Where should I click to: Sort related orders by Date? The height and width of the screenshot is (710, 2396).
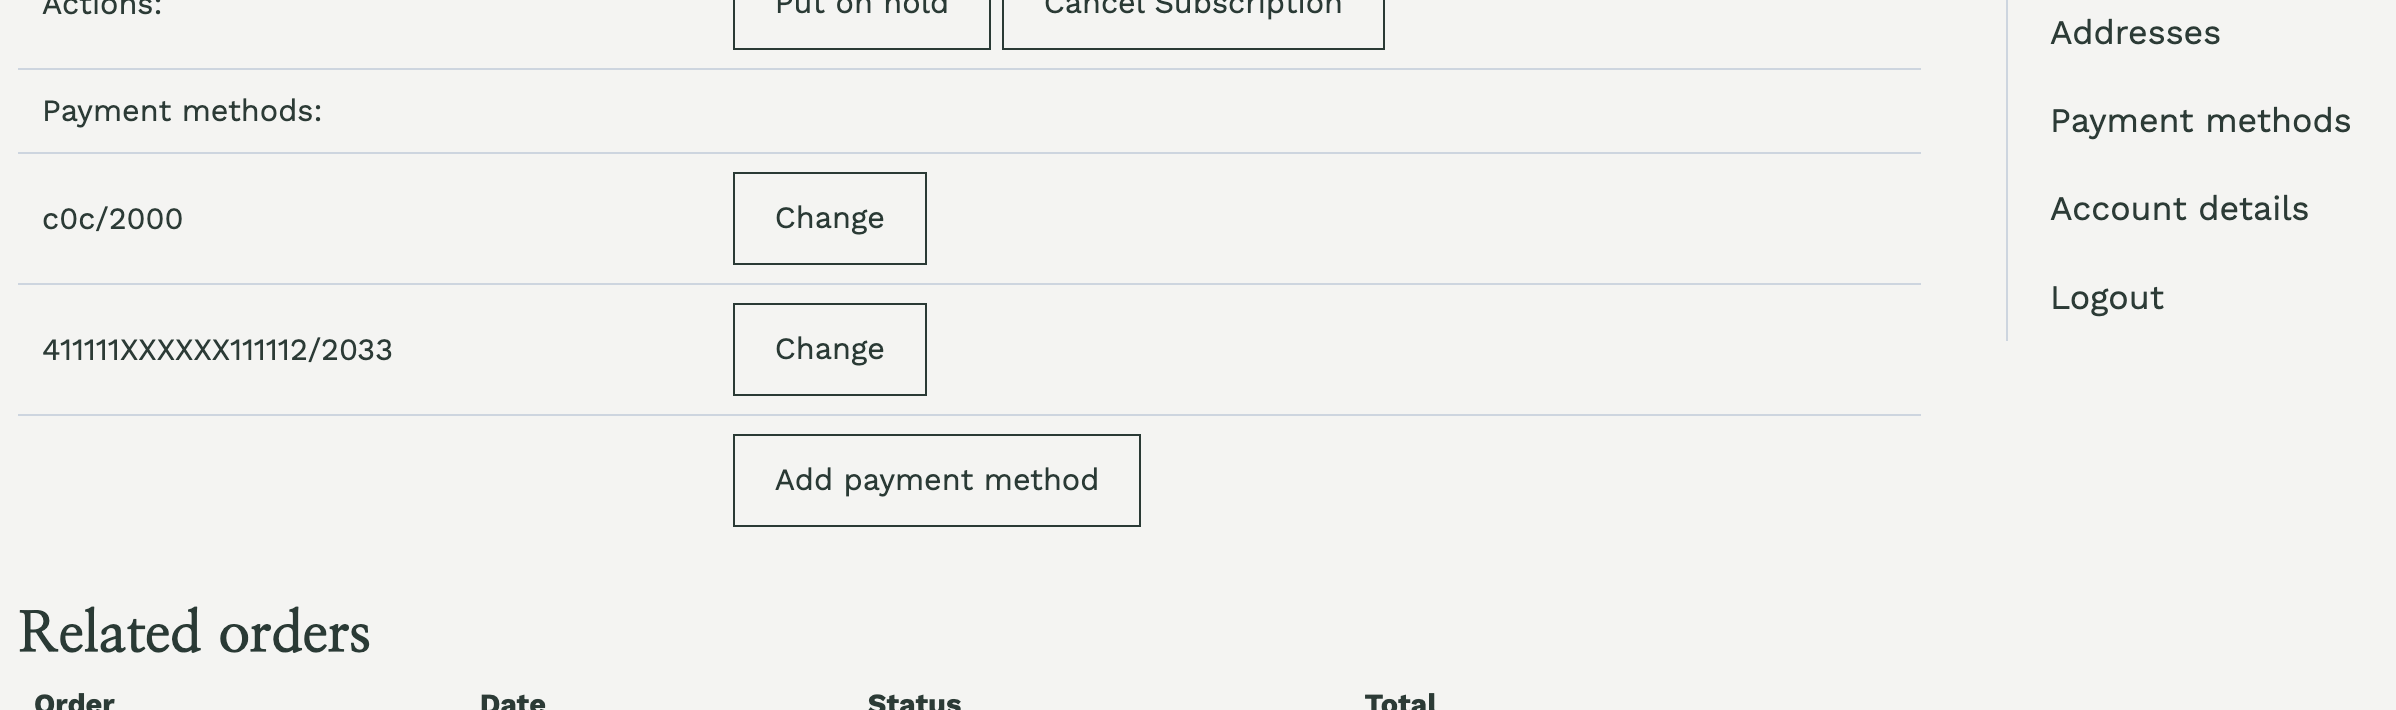tap(511, 700)
